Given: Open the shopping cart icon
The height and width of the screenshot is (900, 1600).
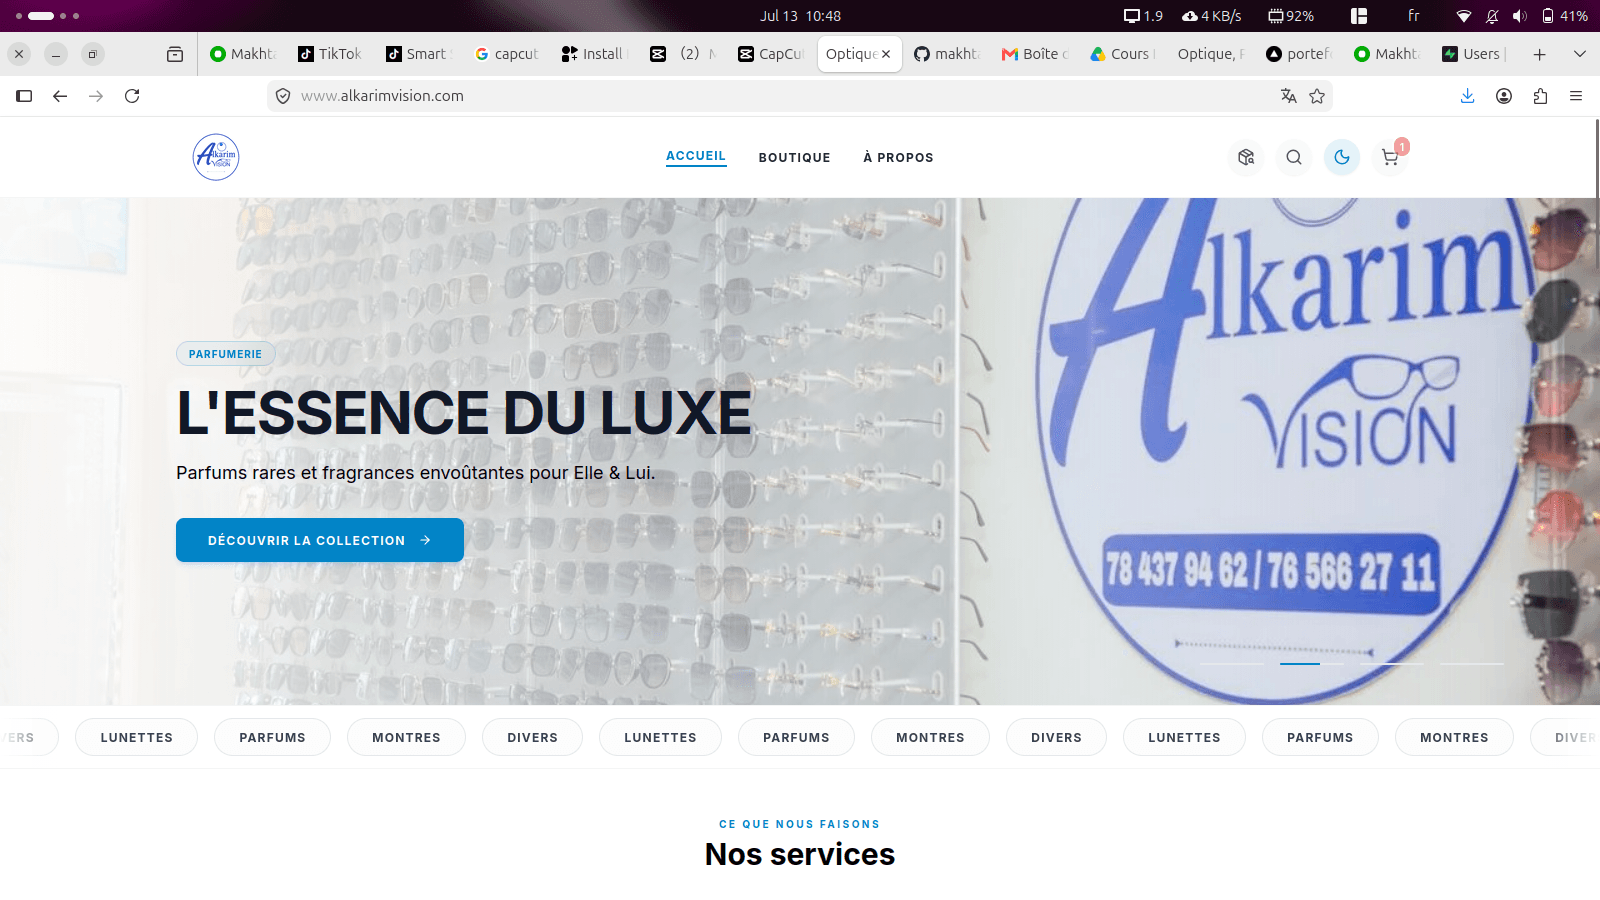Looking at the screenshot, I should tap(1390, 157).
